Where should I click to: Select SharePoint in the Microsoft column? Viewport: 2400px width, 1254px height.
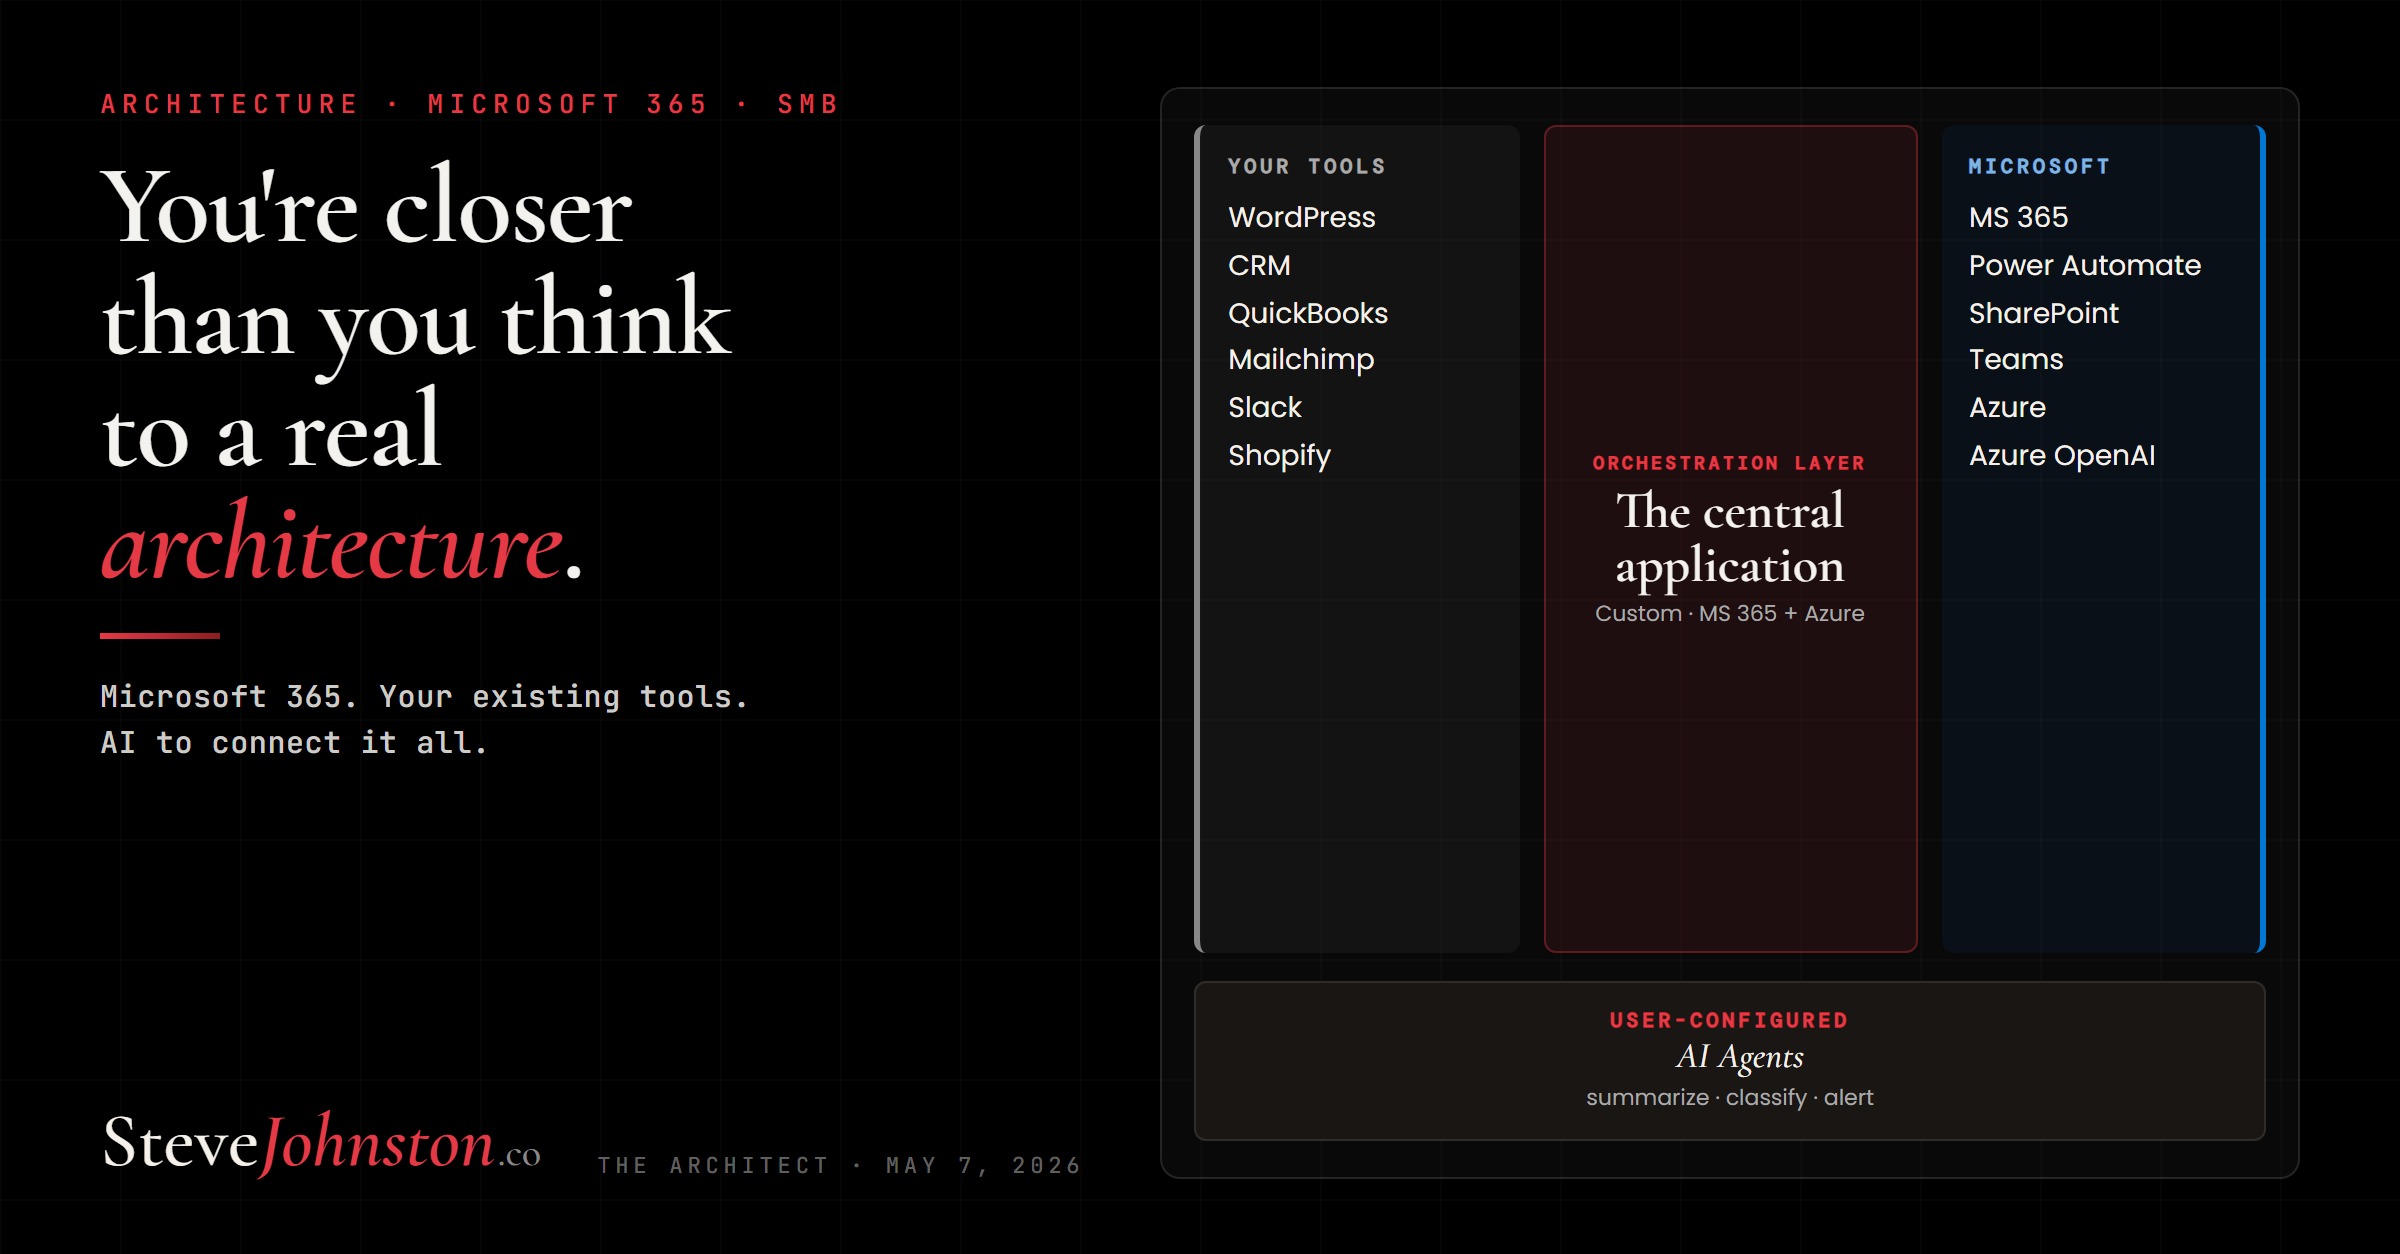coord(2043,313)
